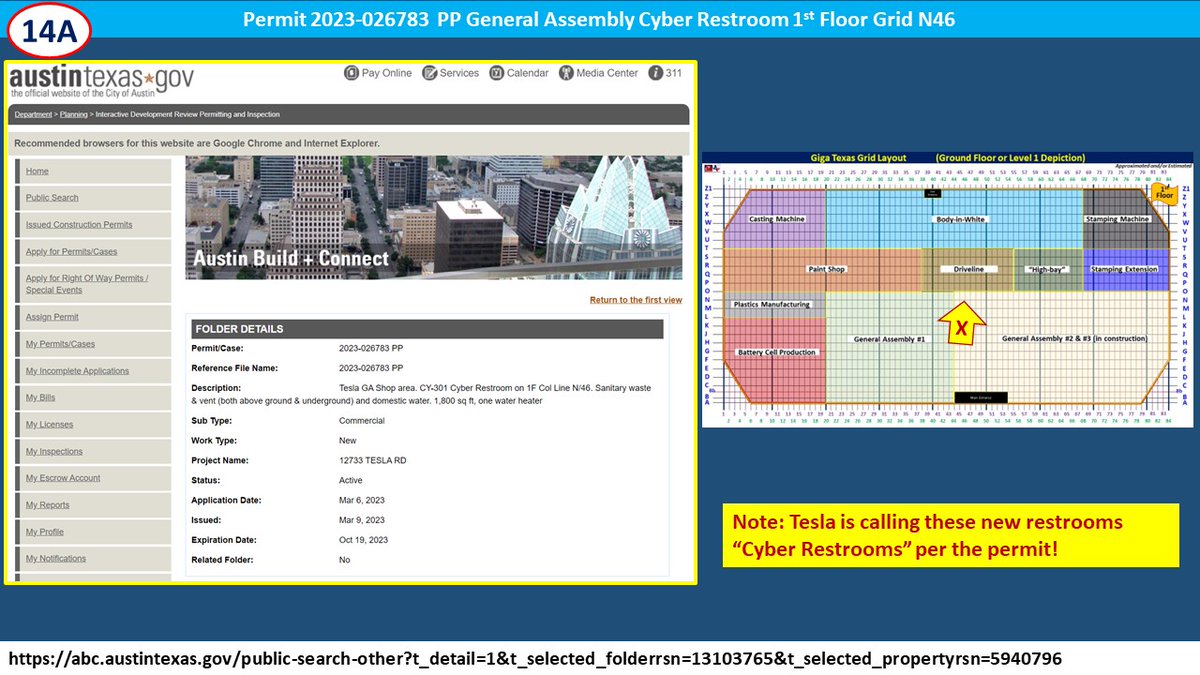Open My Incomplete Applications

pos(77,371)
